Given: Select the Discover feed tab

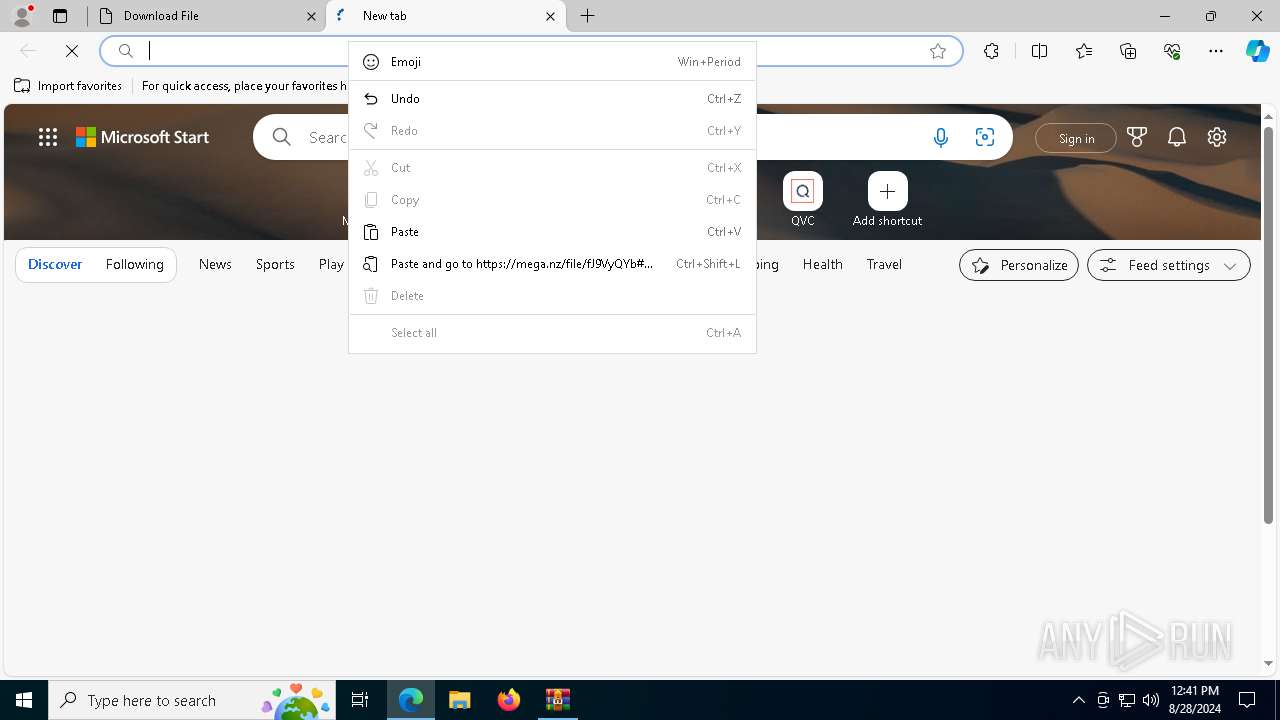Looking at the screenshot, I should [55, 264].
